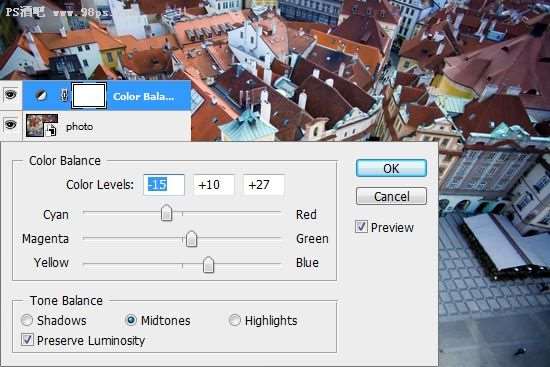
Task: Click the Color Levels field showing +27
Action: pos(263,185)
